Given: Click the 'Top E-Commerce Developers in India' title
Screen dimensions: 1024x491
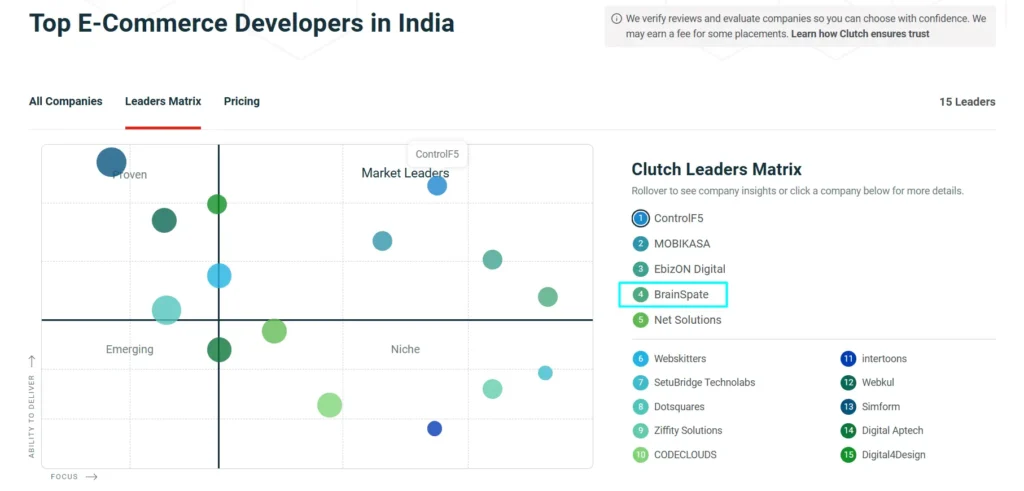Looking at the screenshot, I should [242, 23].
